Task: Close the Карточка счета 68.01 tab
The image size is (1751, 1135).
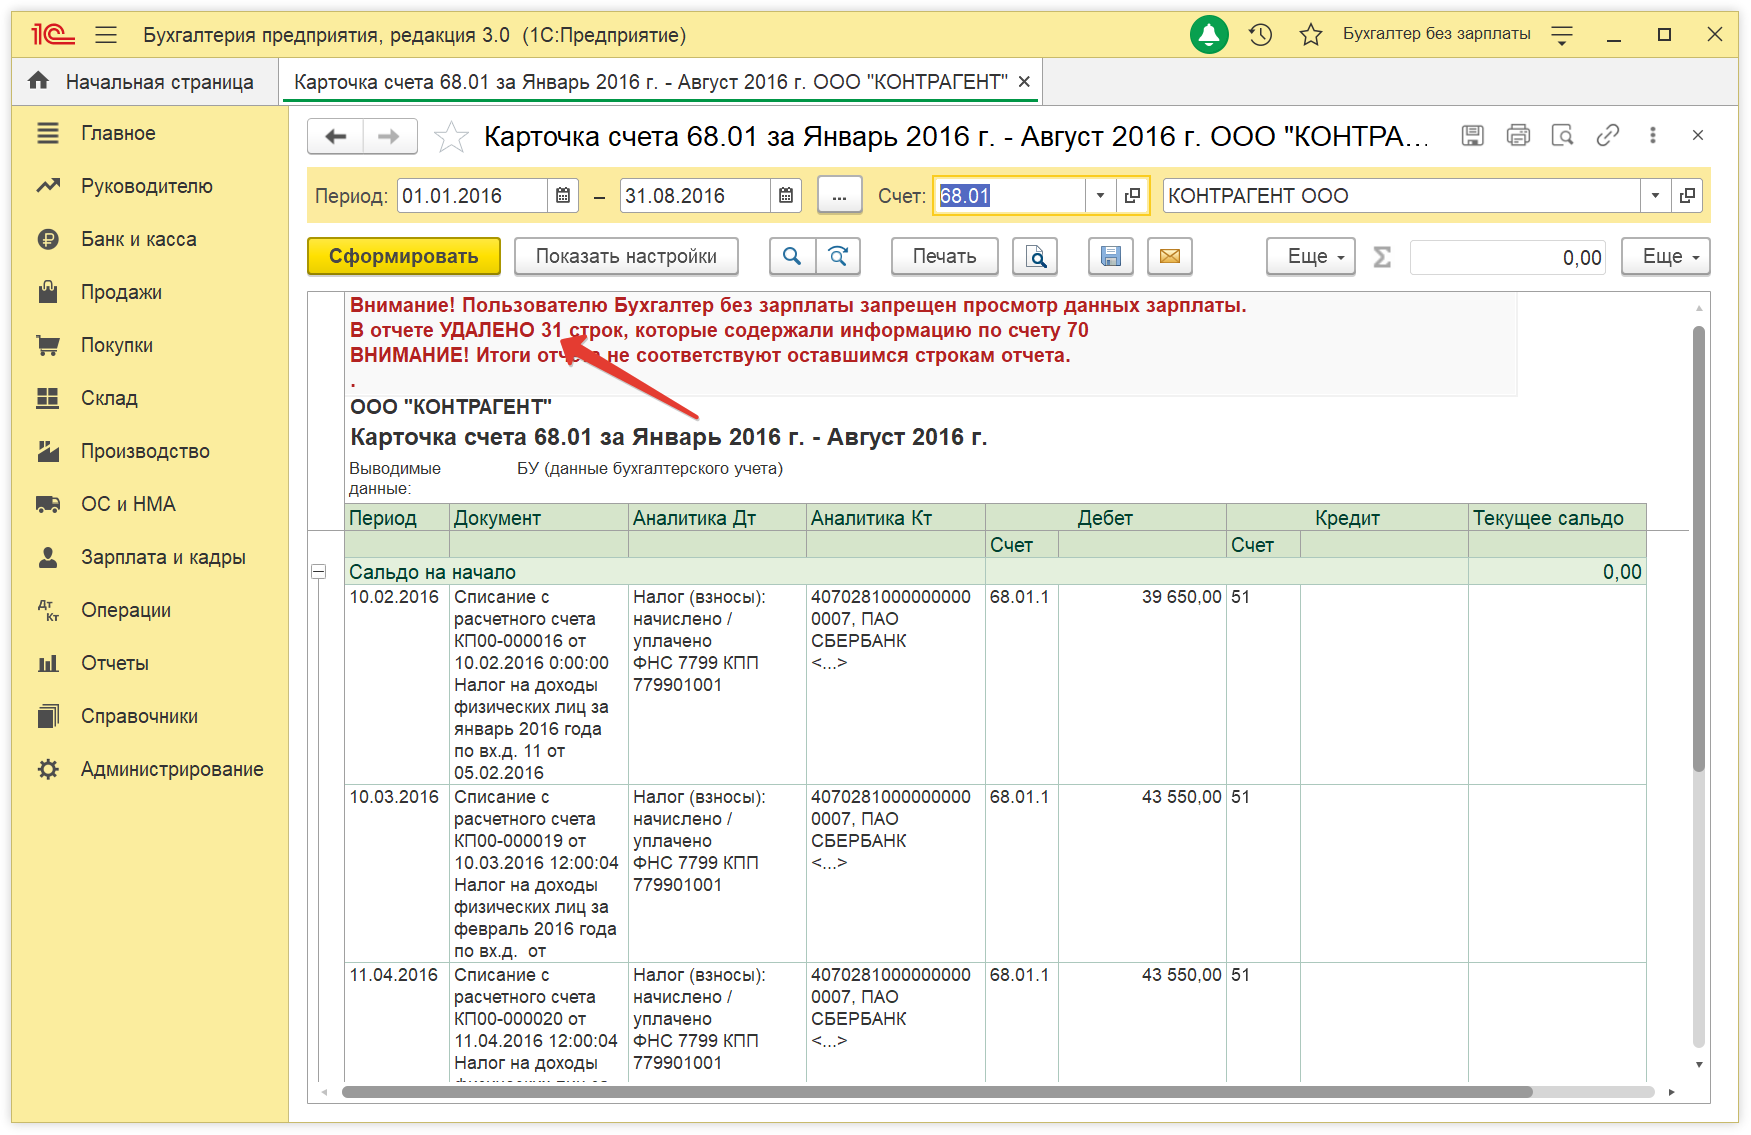Action: tap(1024, 82)
